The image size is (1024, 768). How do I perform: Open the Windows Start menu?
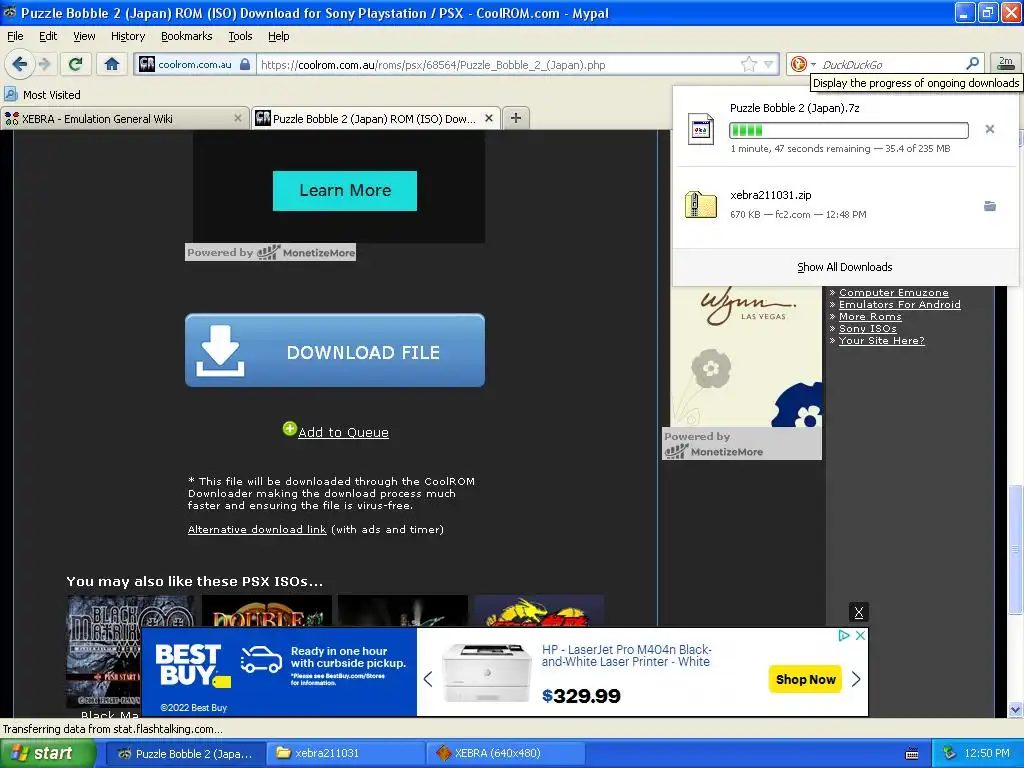(x=48, y=753)
